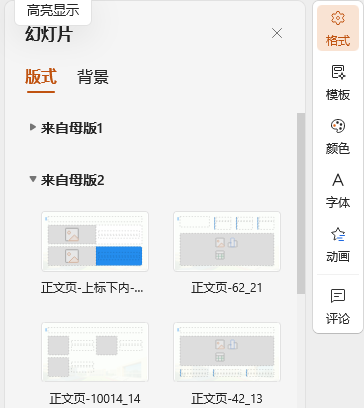This screenshot has height=408, width=364.
Task: Click the 幻灯片 panel title
Action: pyautogui.click(x=49, y=34)
